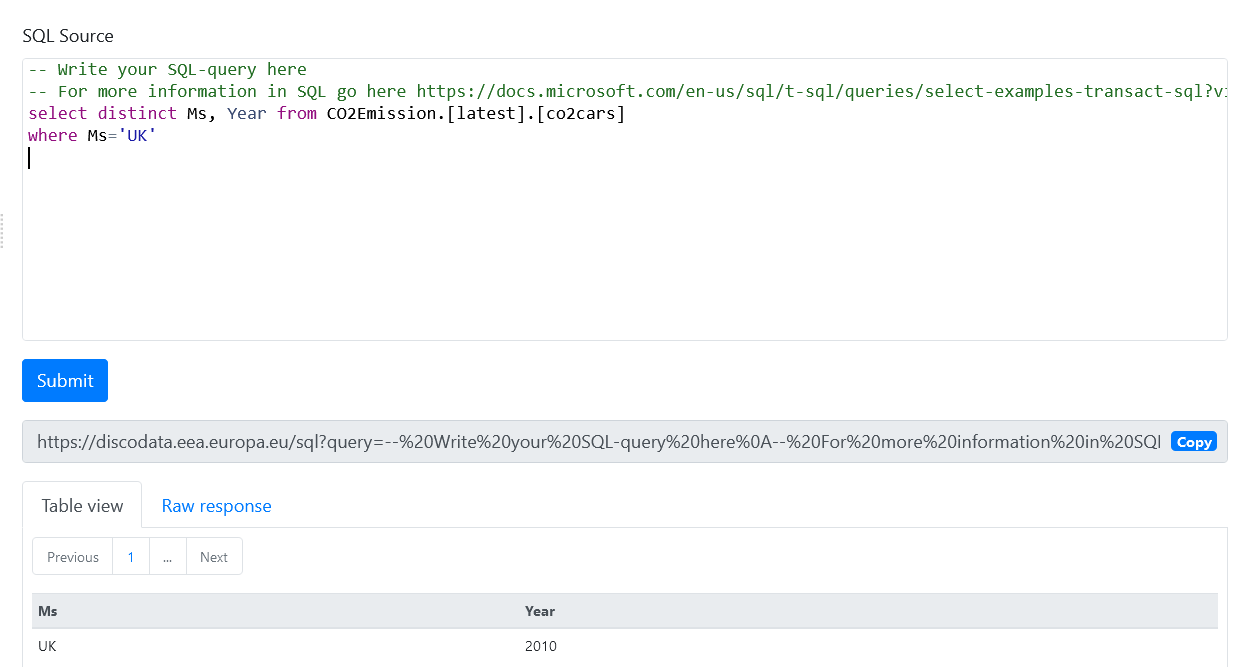Click the ellipsis pagination item
This screenshot has width=1235, height=667.
pos(168,557)
